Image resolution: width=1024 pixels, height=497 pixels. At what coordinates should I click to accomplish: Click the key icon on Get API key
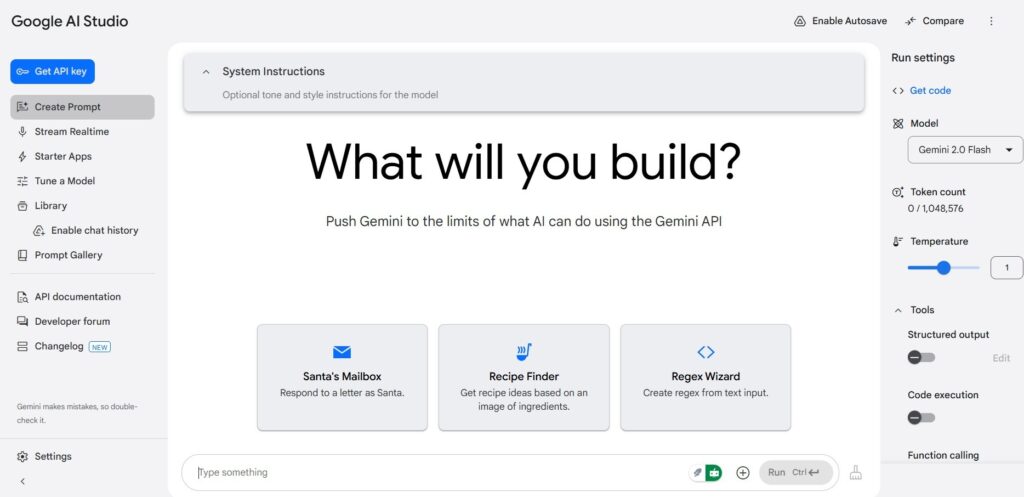tap(22, 72)
